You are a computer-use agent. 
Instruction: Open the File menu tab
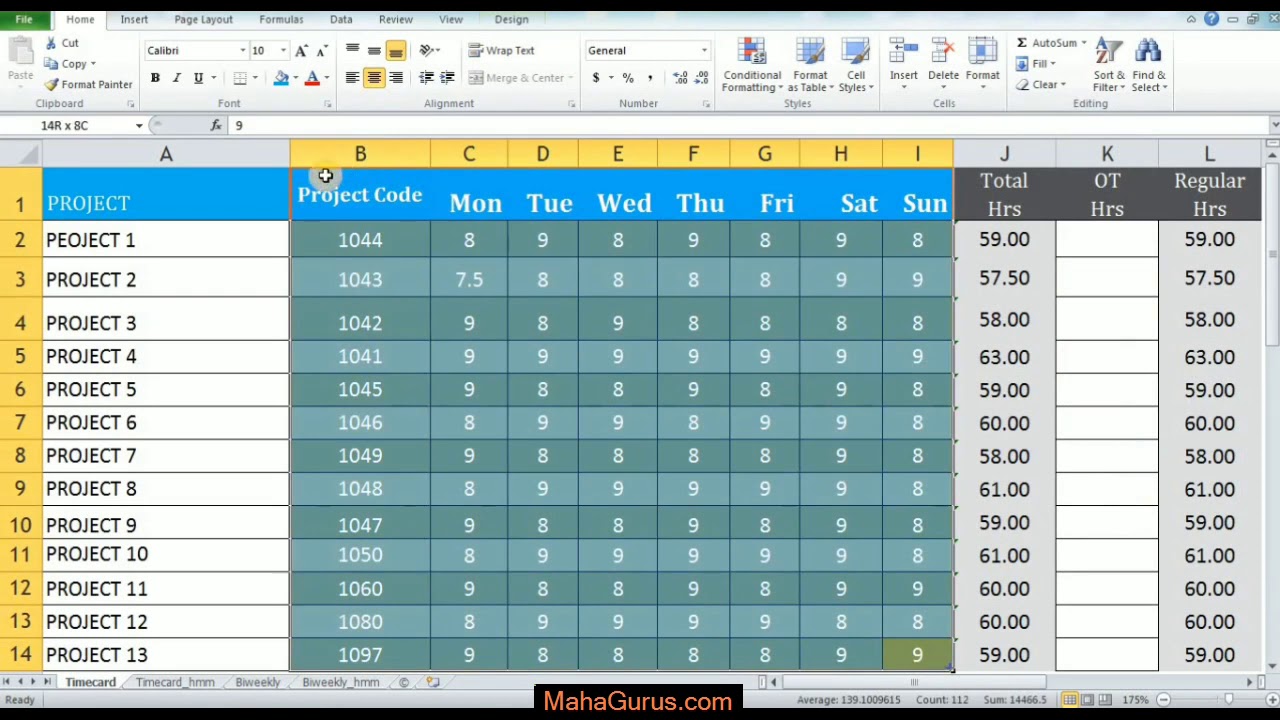pyautogui.click(x=23, y=19)
